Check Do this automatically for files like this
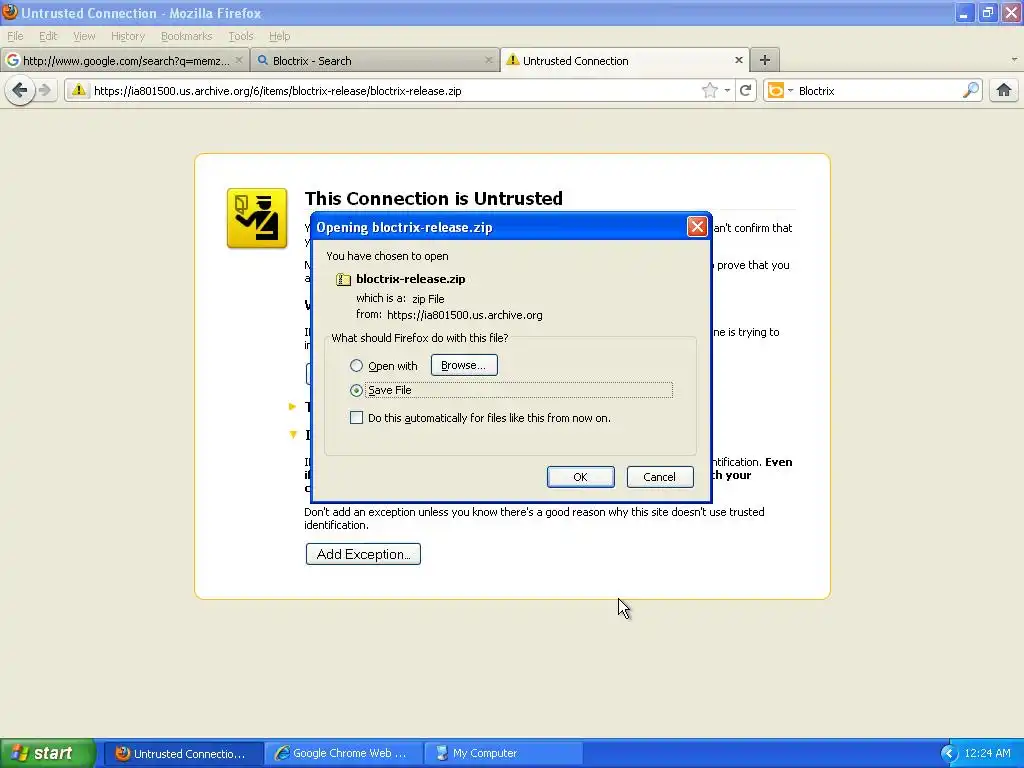This screenshot has height=768, width=1024. 356,418
